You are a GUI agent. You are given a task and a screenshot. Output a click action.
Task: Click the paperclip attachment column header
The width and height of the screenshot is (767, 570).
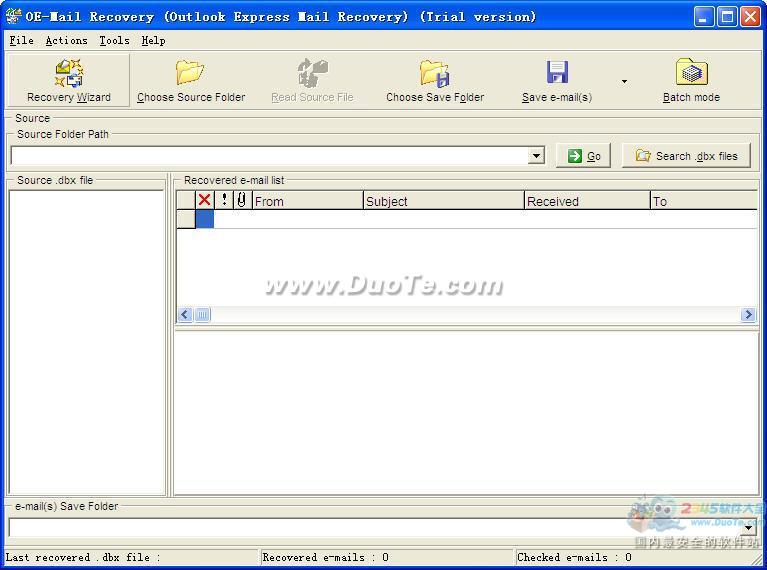(242, 200)
